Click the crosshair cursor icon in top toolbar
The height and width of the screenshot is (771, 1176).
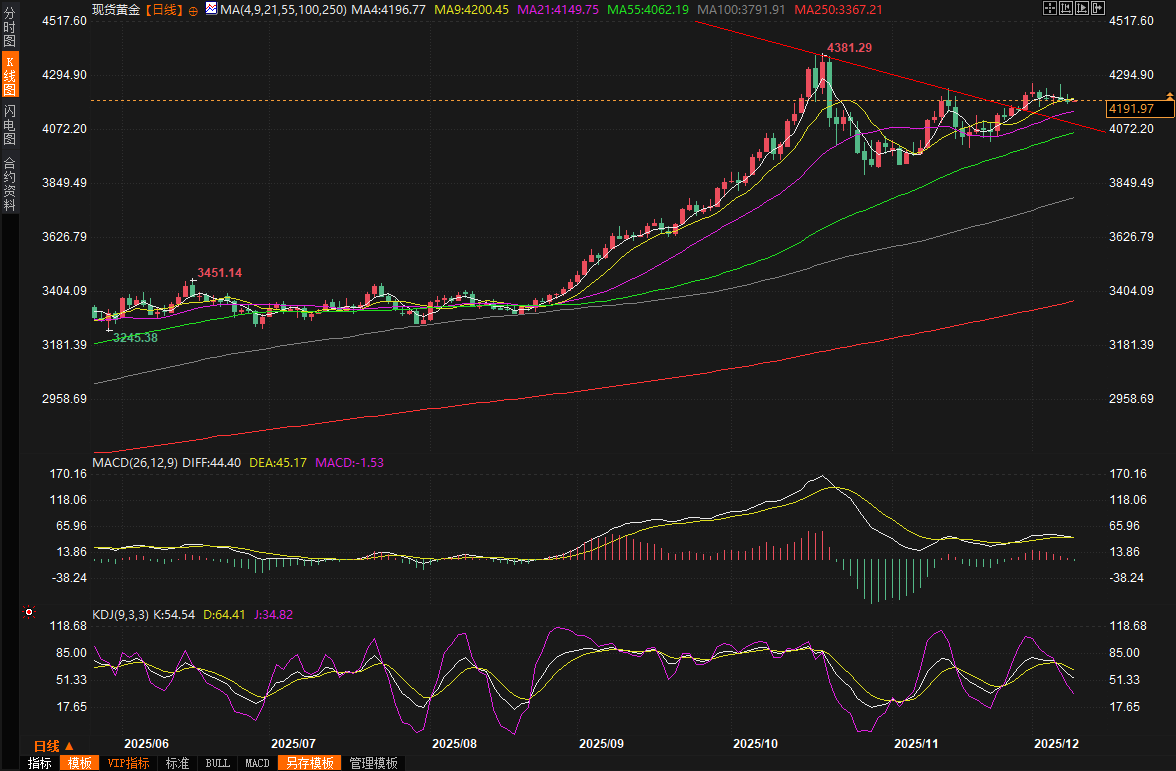[1048, 8]
